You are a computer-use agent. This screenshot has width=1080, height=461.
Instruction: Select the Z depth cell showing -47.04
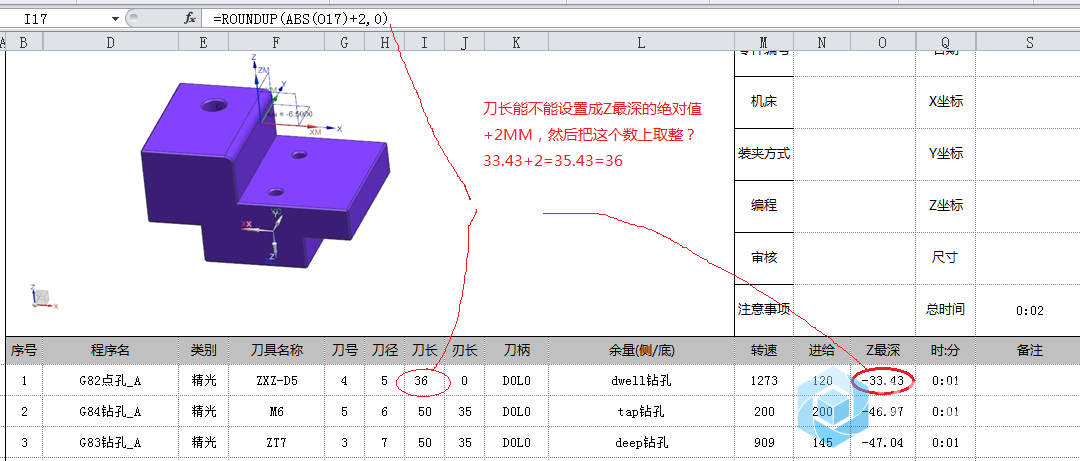(x=882, y=442)
